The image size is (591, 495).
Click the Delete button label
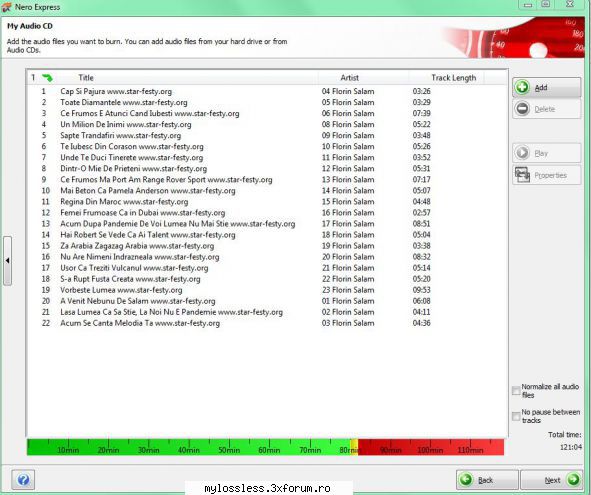[545, 109]
